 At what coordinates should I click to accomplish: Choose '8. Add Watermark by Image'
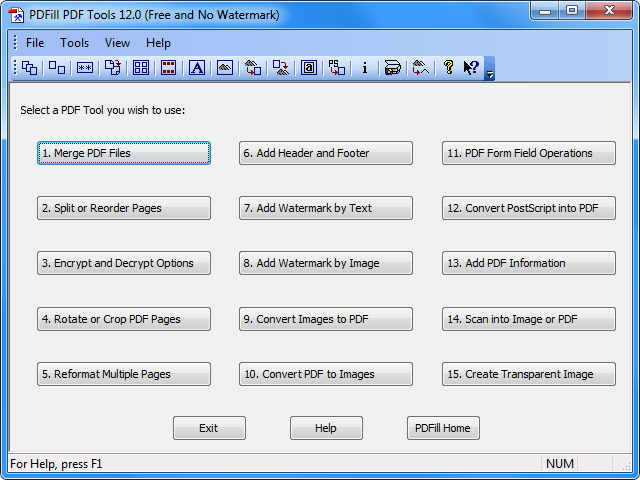click(326, 263)
